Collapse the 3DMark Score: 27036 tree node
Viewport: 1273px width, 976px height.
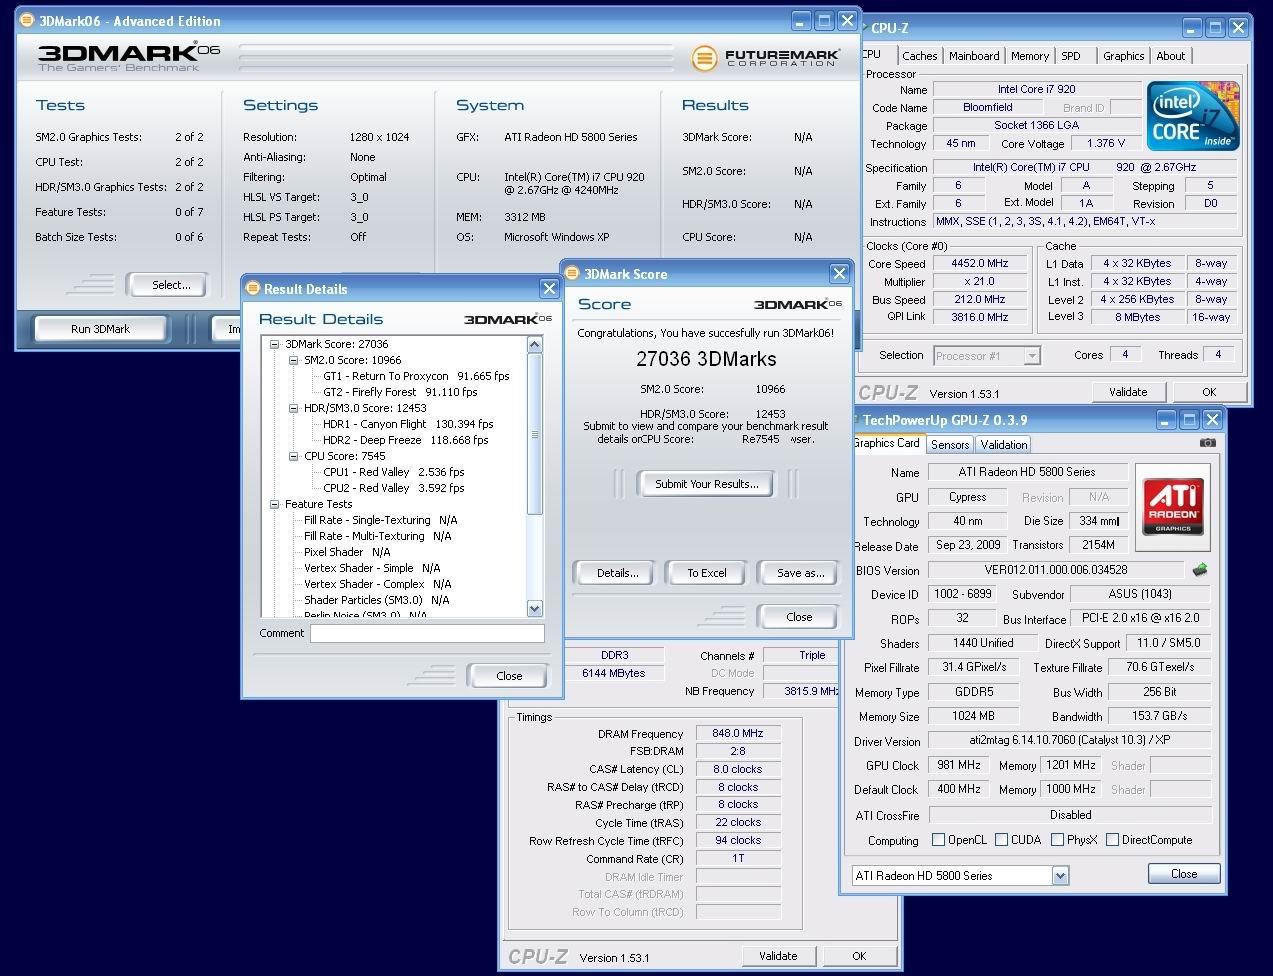(275, 344)
